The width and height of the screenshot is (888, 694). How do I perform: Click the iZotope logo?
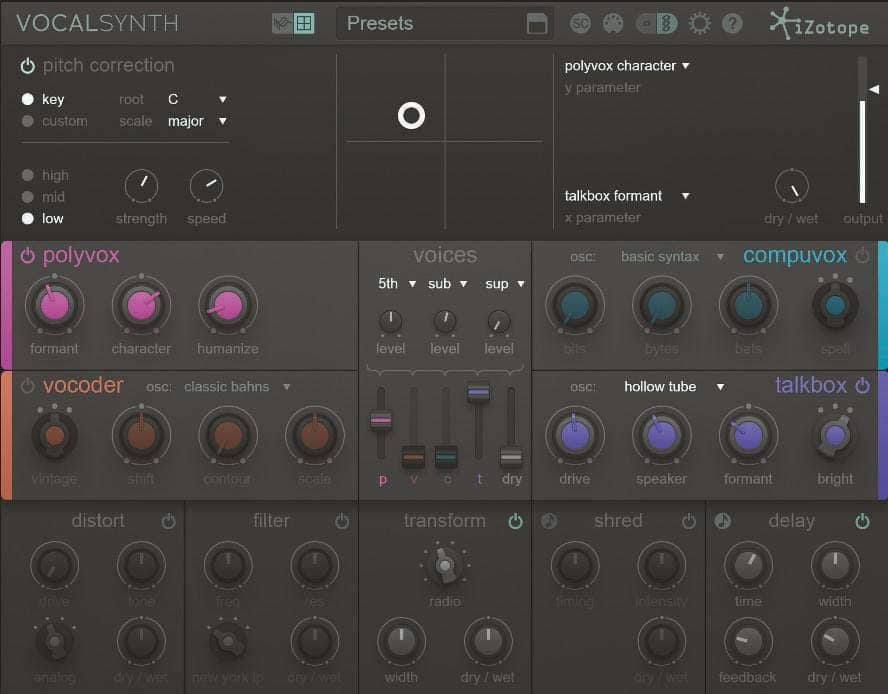pos(819,24)
